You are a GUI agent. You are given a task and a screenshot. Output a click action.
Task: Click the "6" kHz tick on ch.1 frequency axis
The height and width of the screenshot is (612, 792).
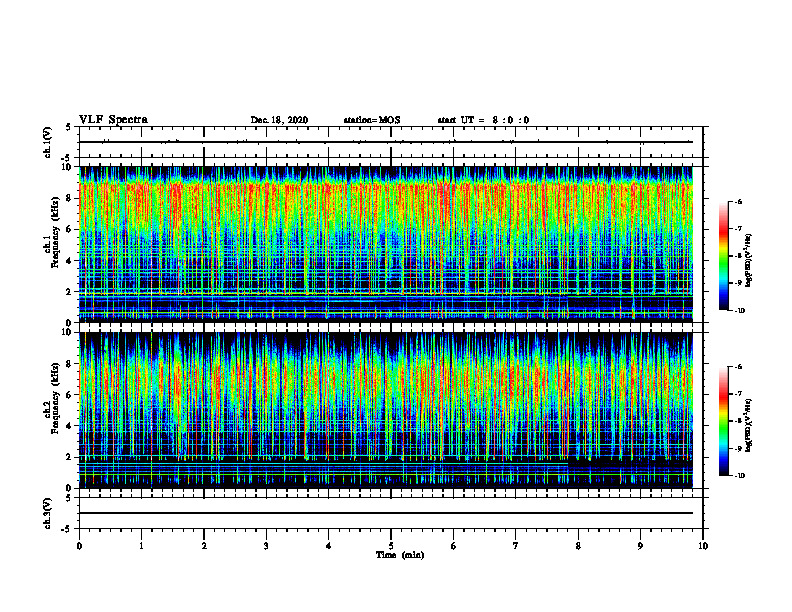71,229
